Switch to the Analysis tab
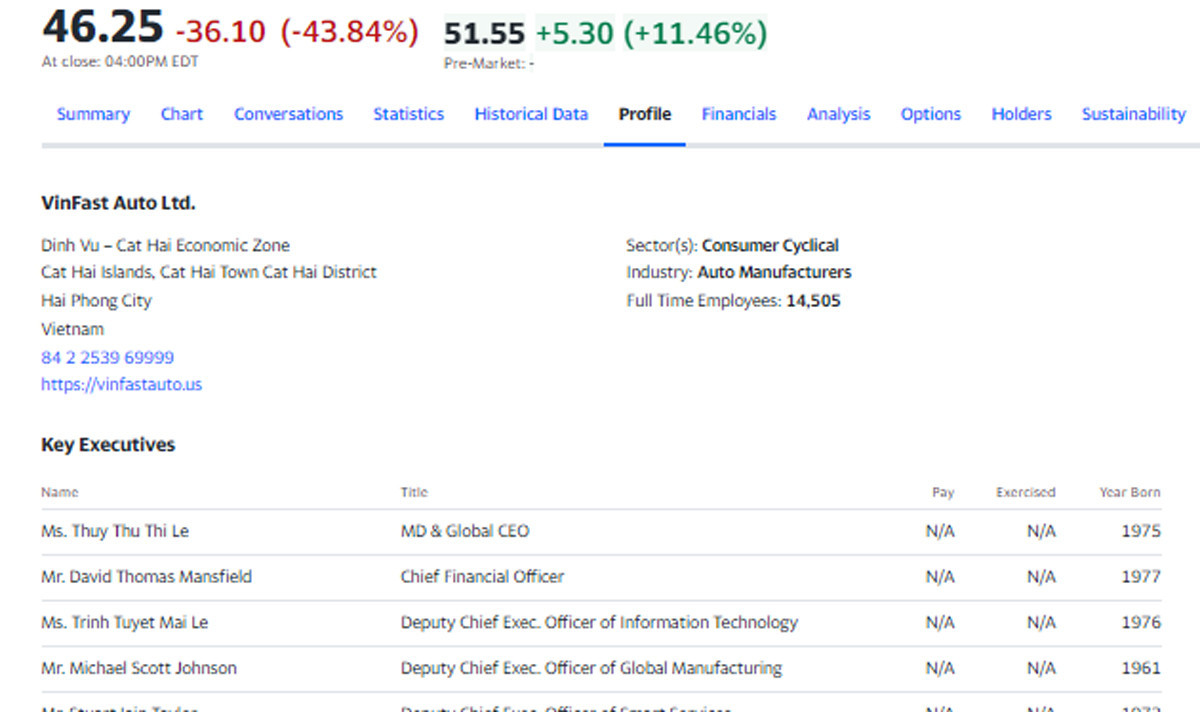The image size is (1200, 712). coord(838,114)
